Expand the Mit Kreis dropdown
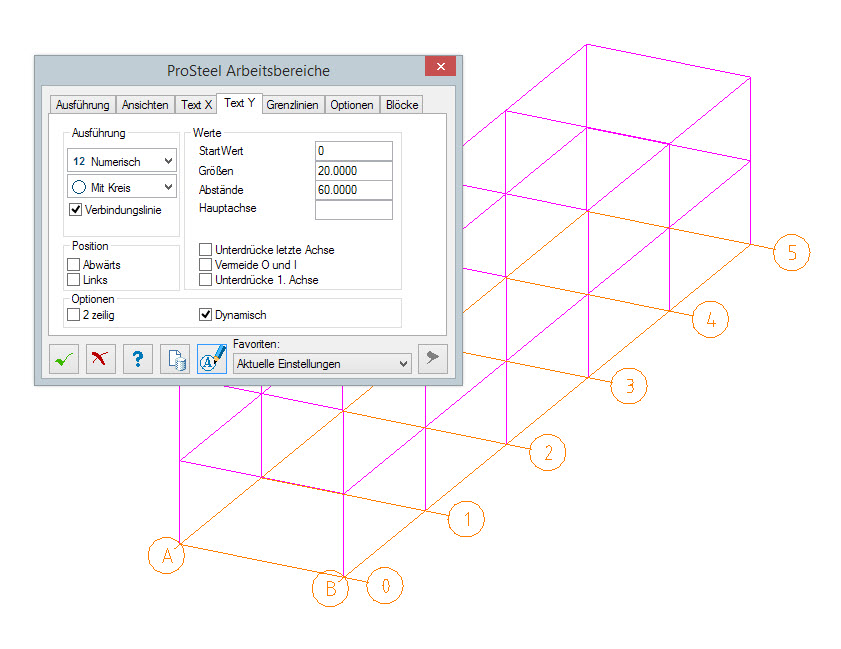This screenshot has height=649, width=841. point(122,187)
